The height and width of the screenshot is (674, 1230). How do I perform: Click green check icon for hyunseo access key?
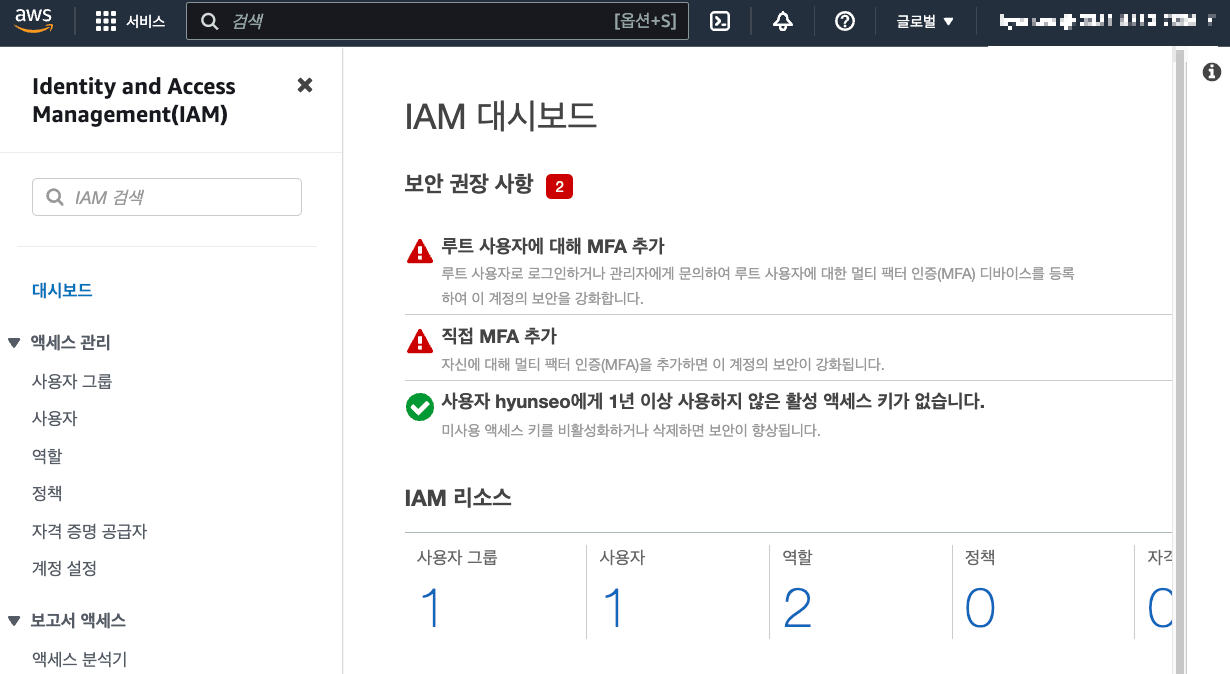[420, 407]
